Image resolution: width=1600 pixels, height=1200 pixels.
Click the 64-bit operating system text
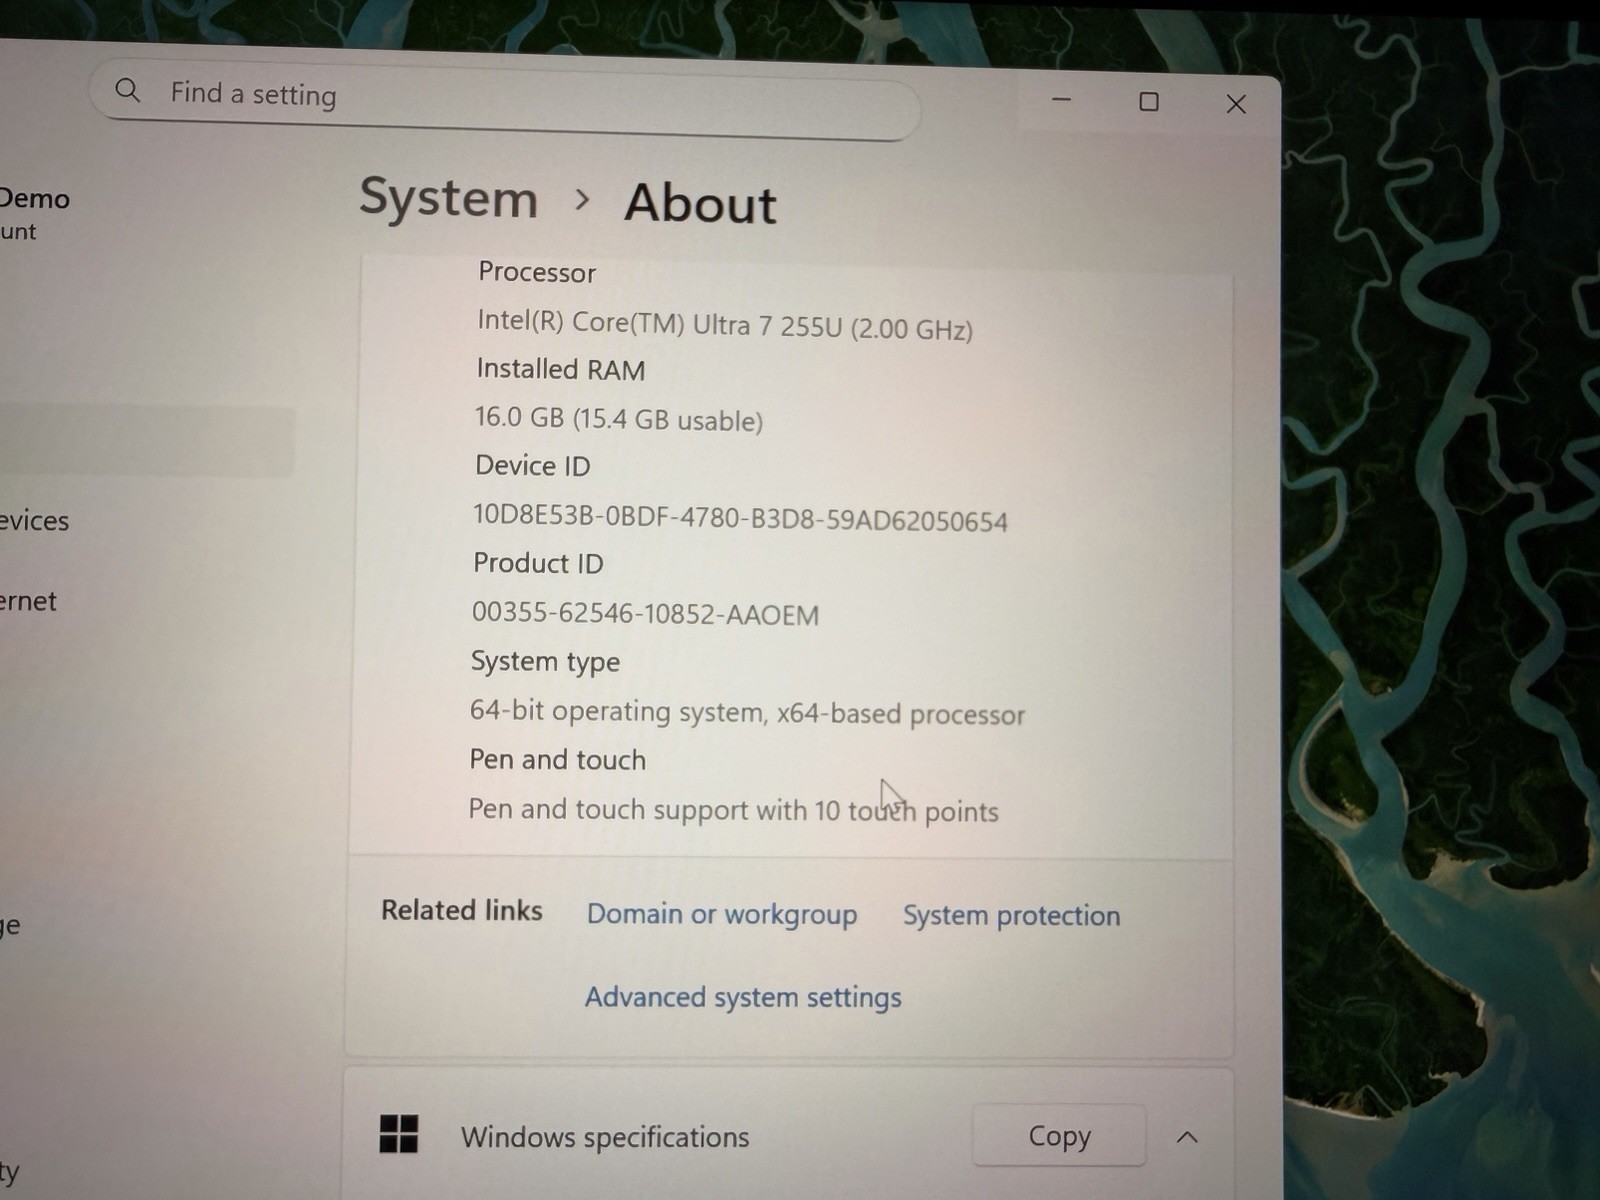pyautogui.click(x=747, y=712)
